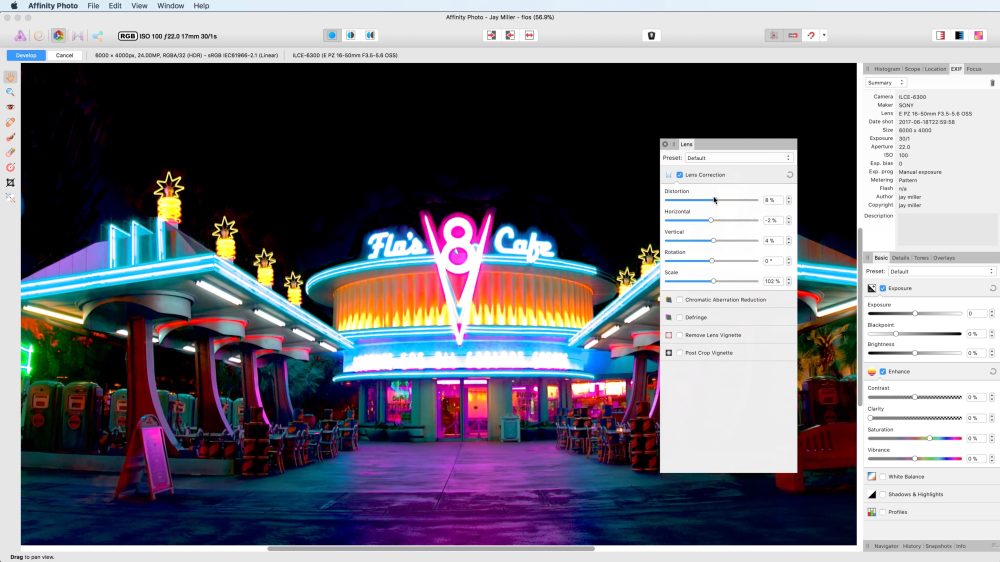This screenshot has height=562, width=1000.
Task: Open the Basic panel Preset dropdown
Action: 941,271
